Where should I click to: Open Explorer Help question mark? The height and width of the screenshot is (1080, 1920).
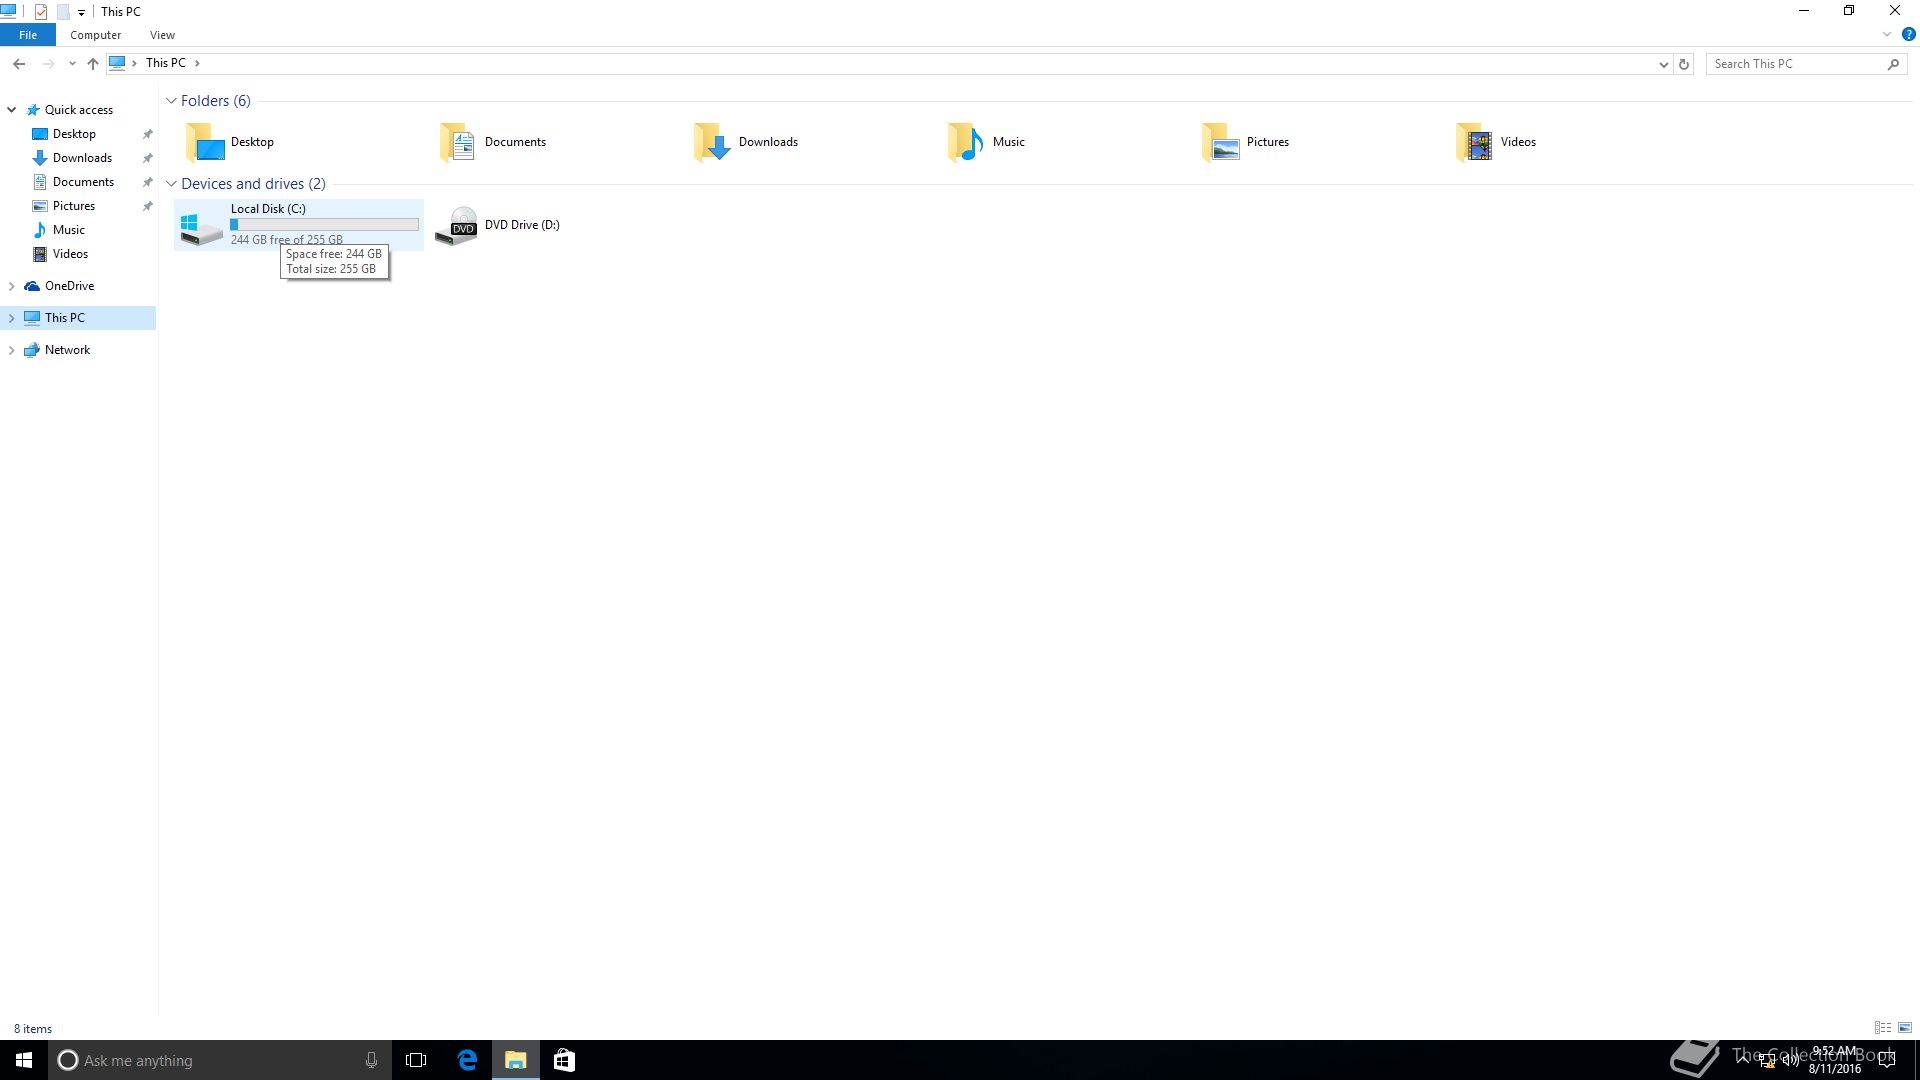tap(1908, 35)
